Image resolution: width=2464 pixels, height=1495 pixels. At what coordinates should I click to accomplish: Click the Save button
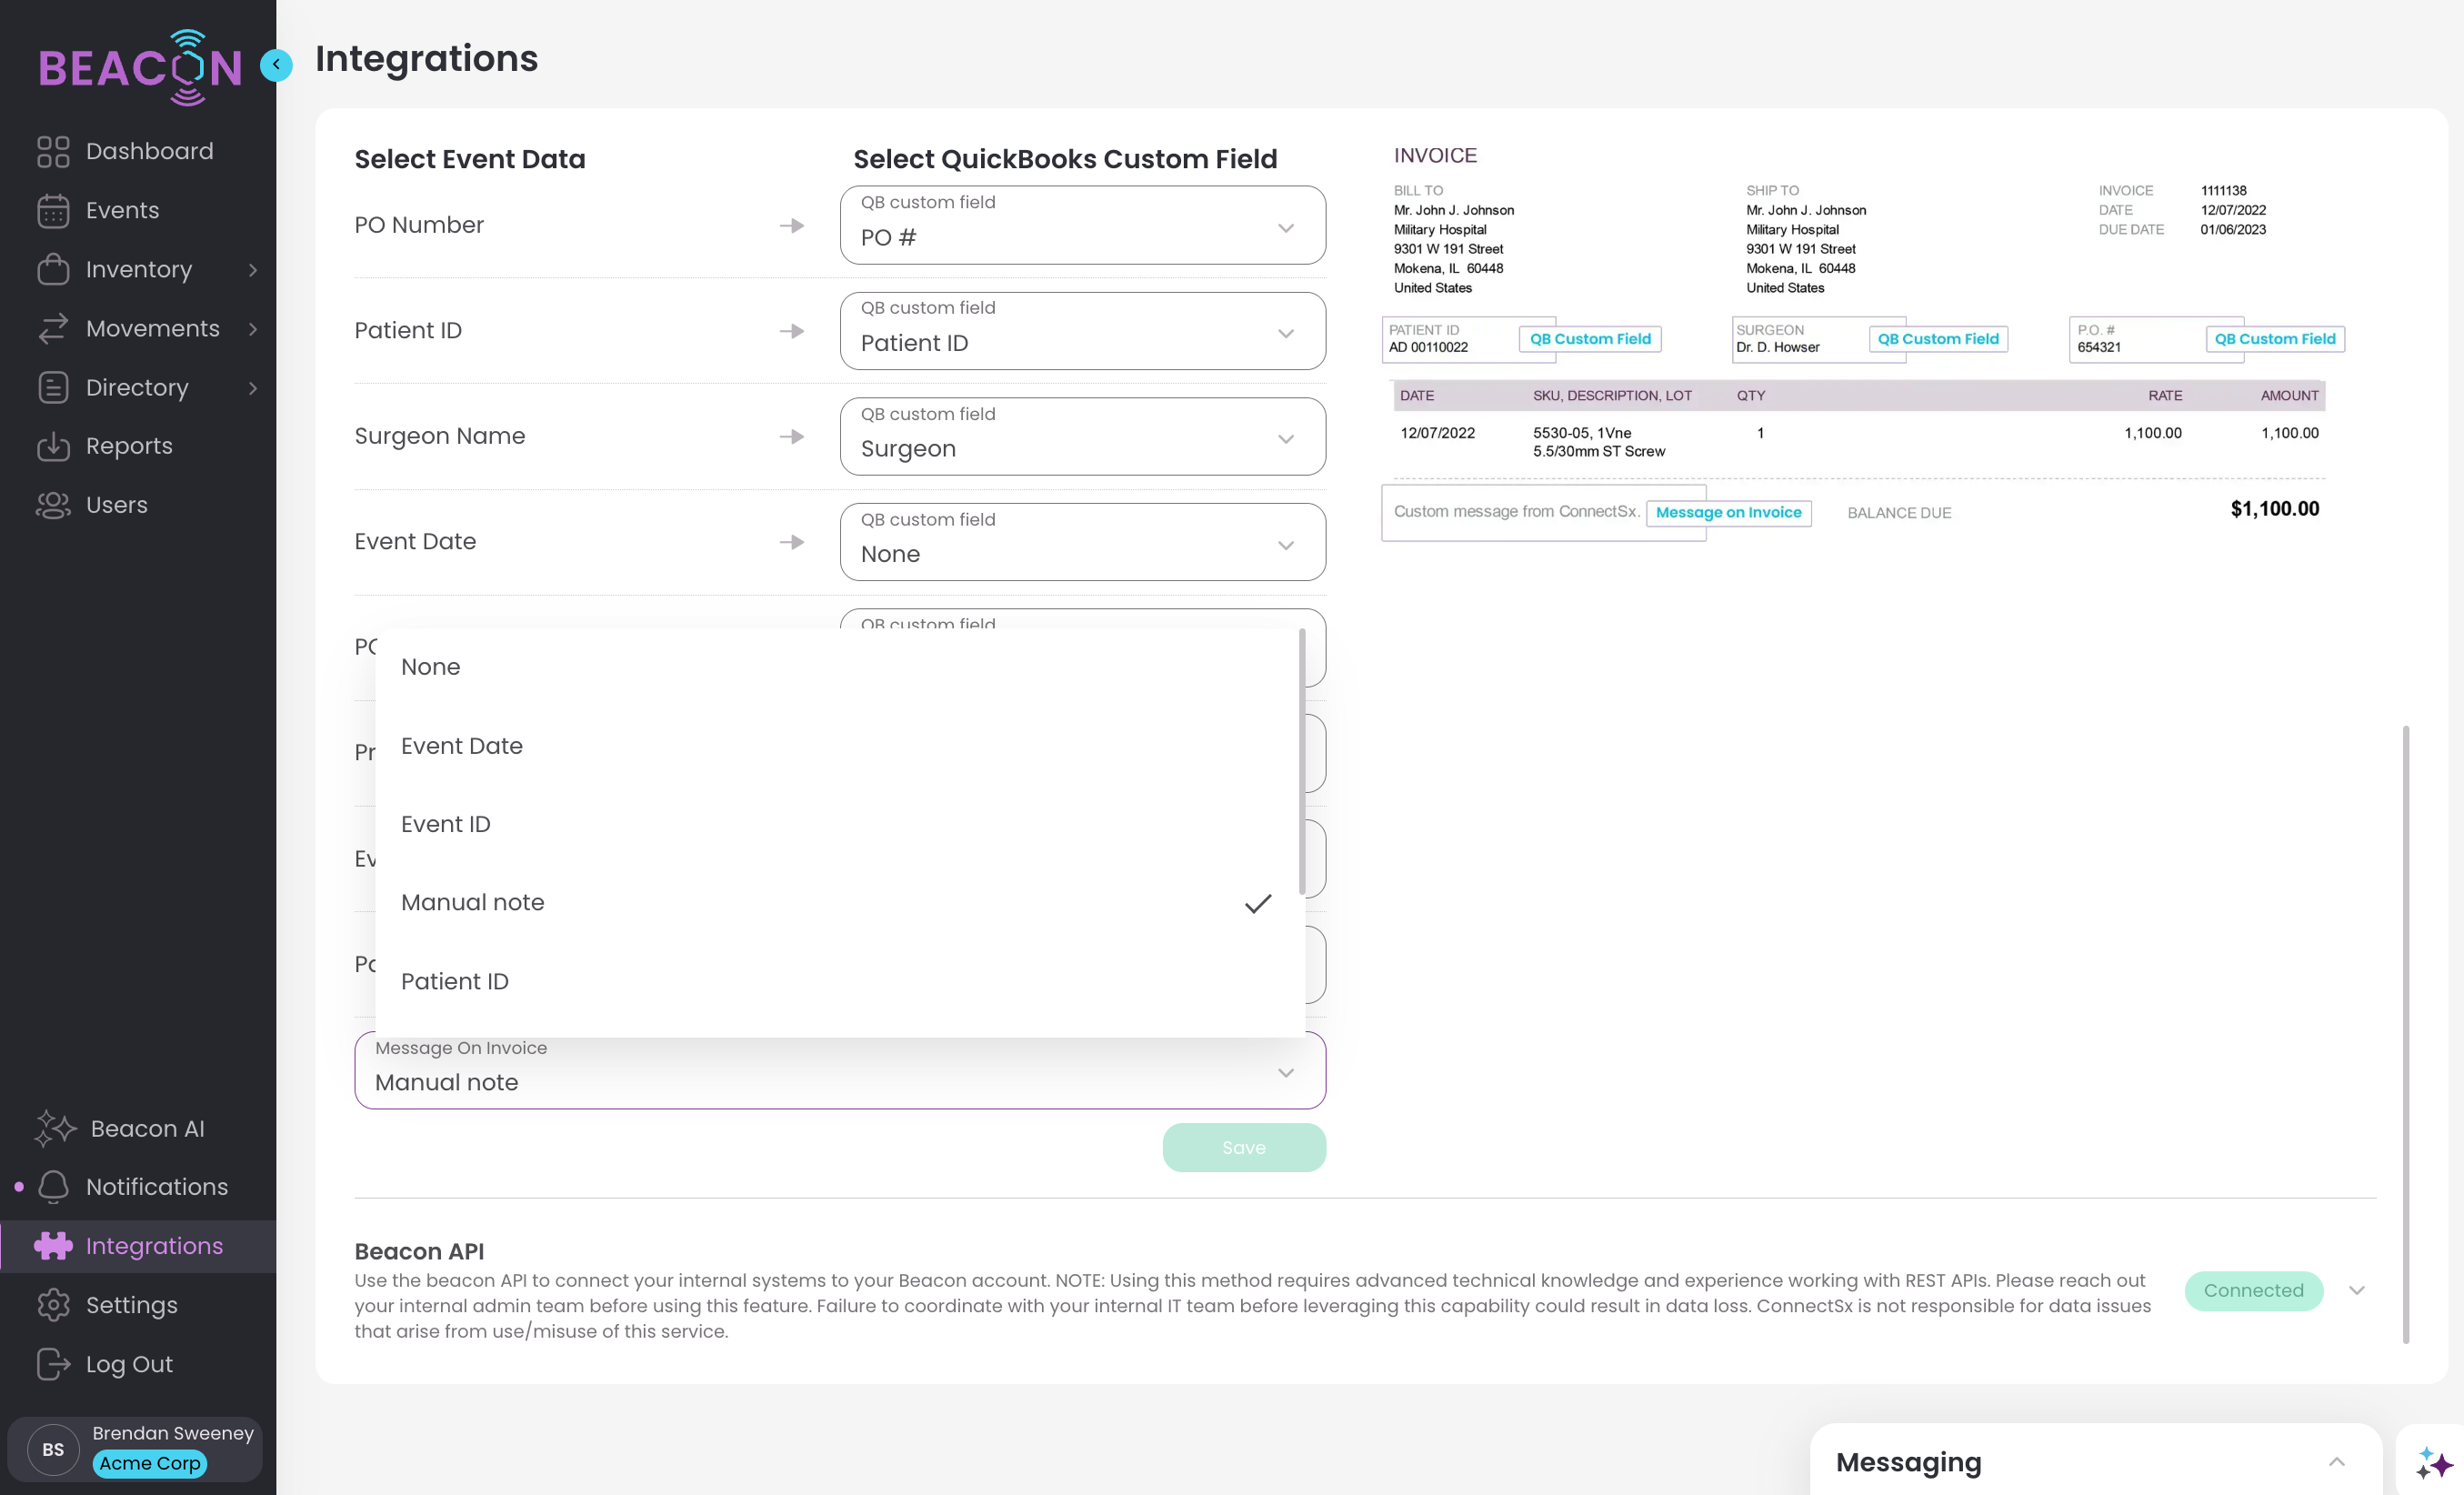1243,1147
